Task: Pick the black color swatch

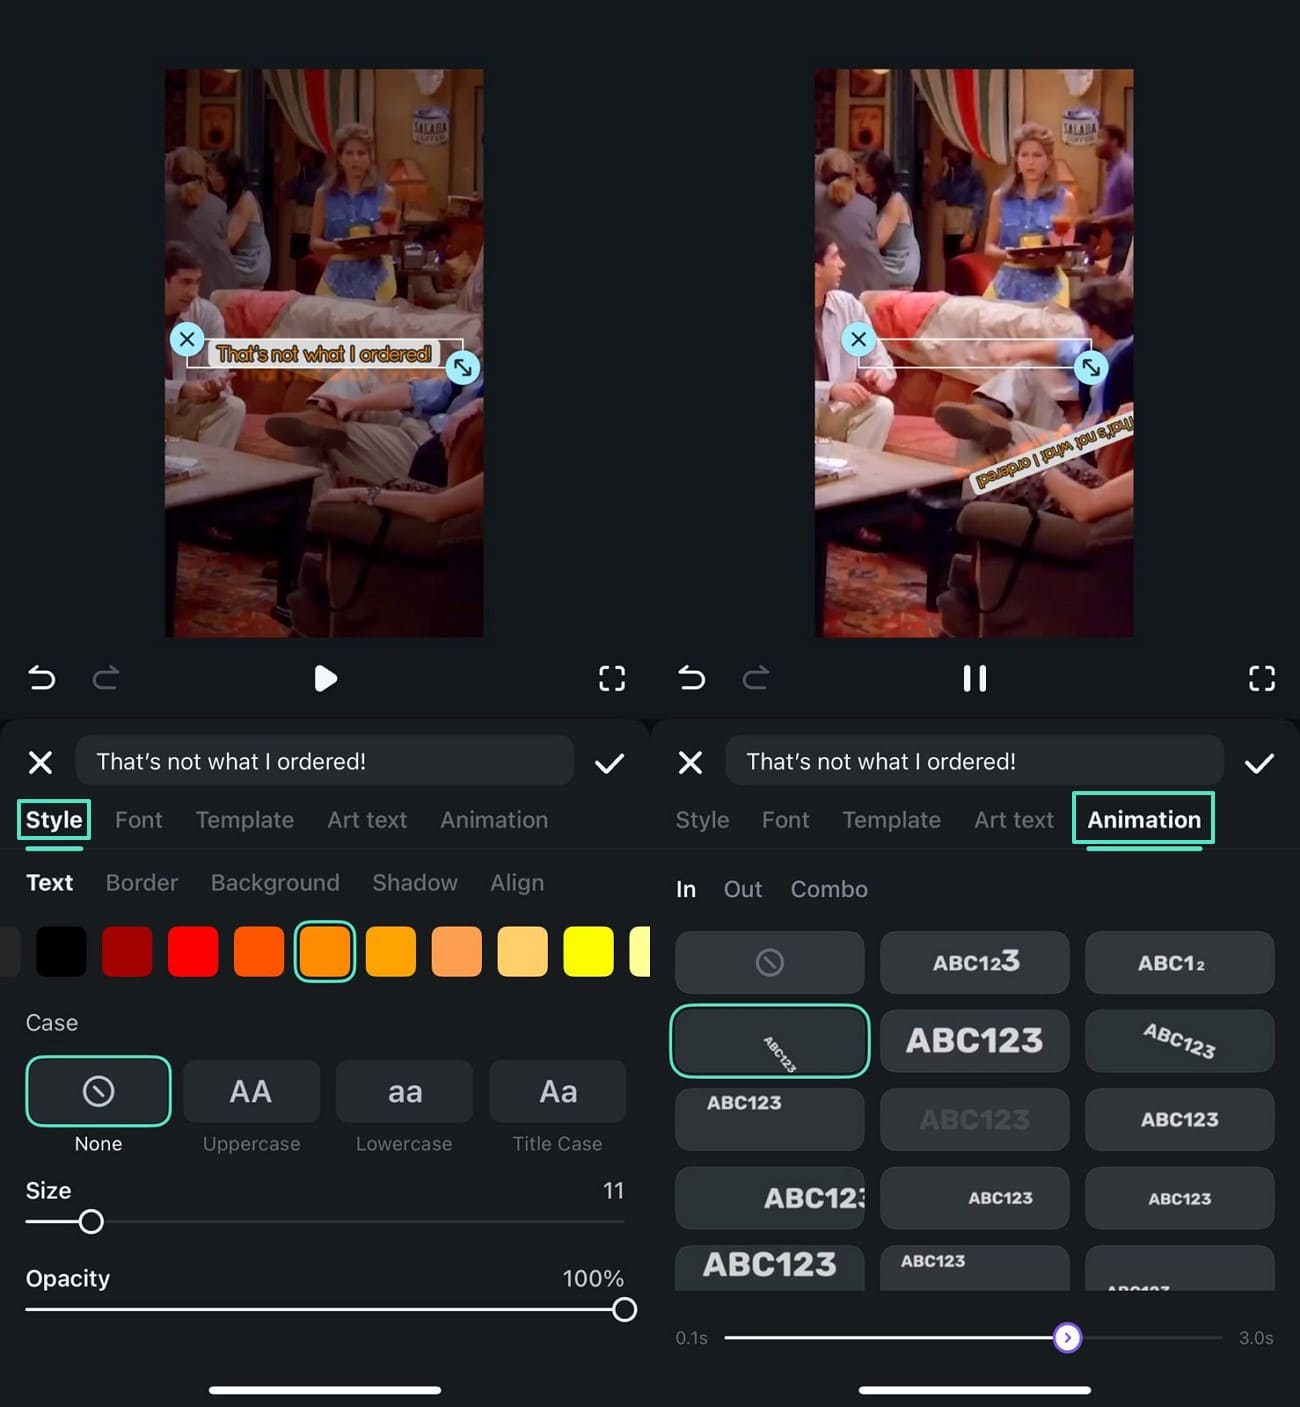Action: (61, 951)
